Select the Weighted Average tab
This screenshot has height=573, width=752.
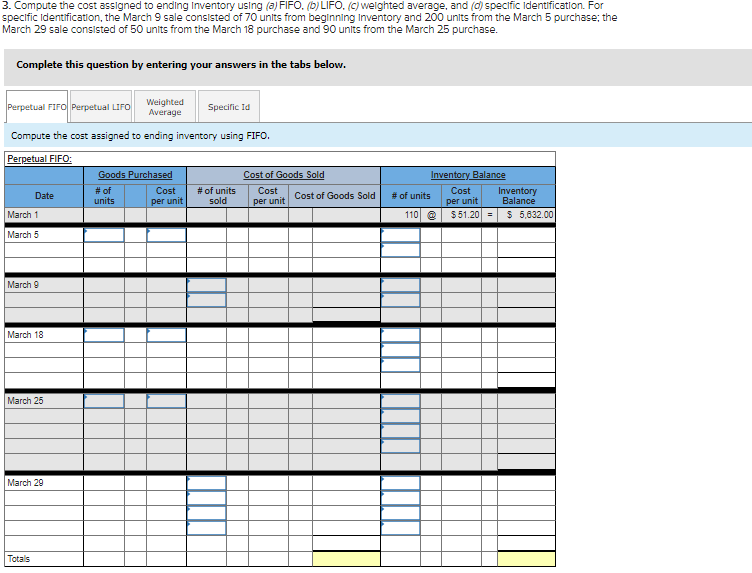pyautogui.click(x=165, y=106)
